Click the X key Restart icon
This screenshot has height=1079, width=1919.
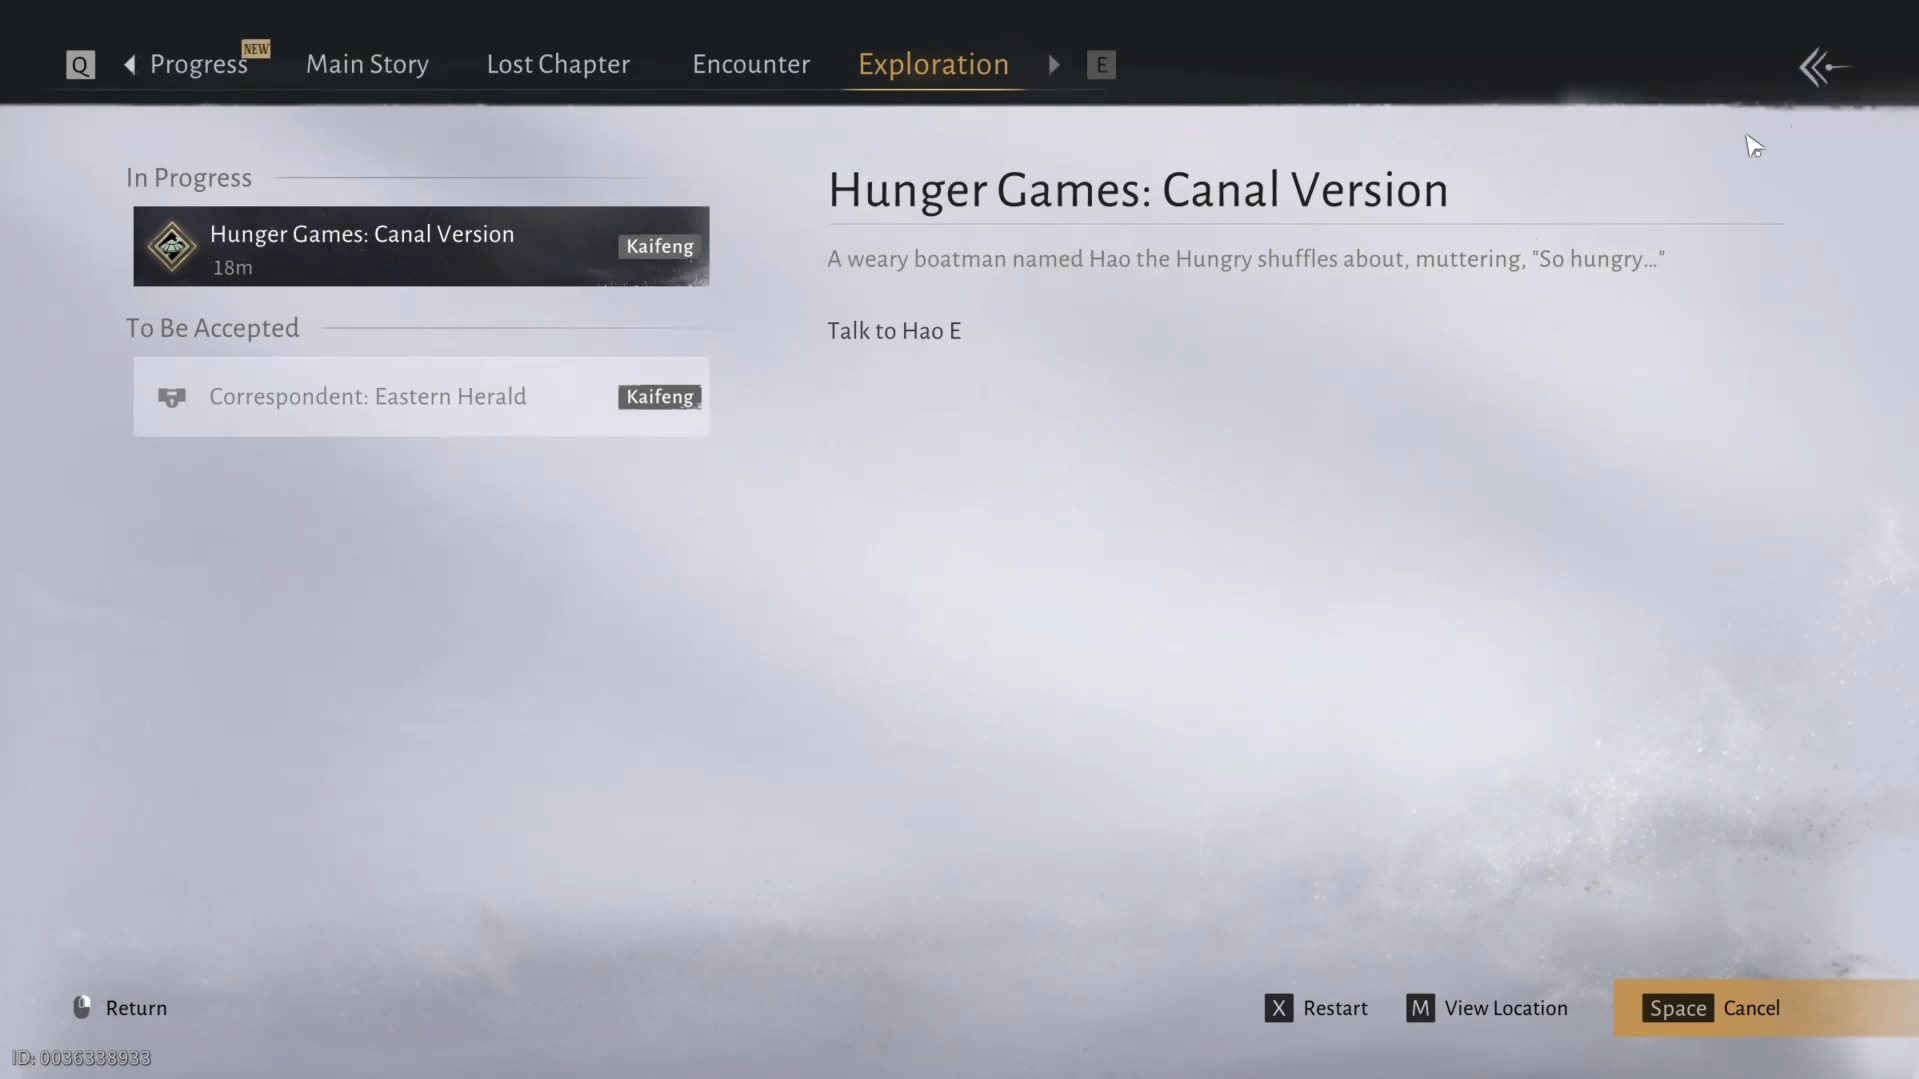[1278, 1008]
